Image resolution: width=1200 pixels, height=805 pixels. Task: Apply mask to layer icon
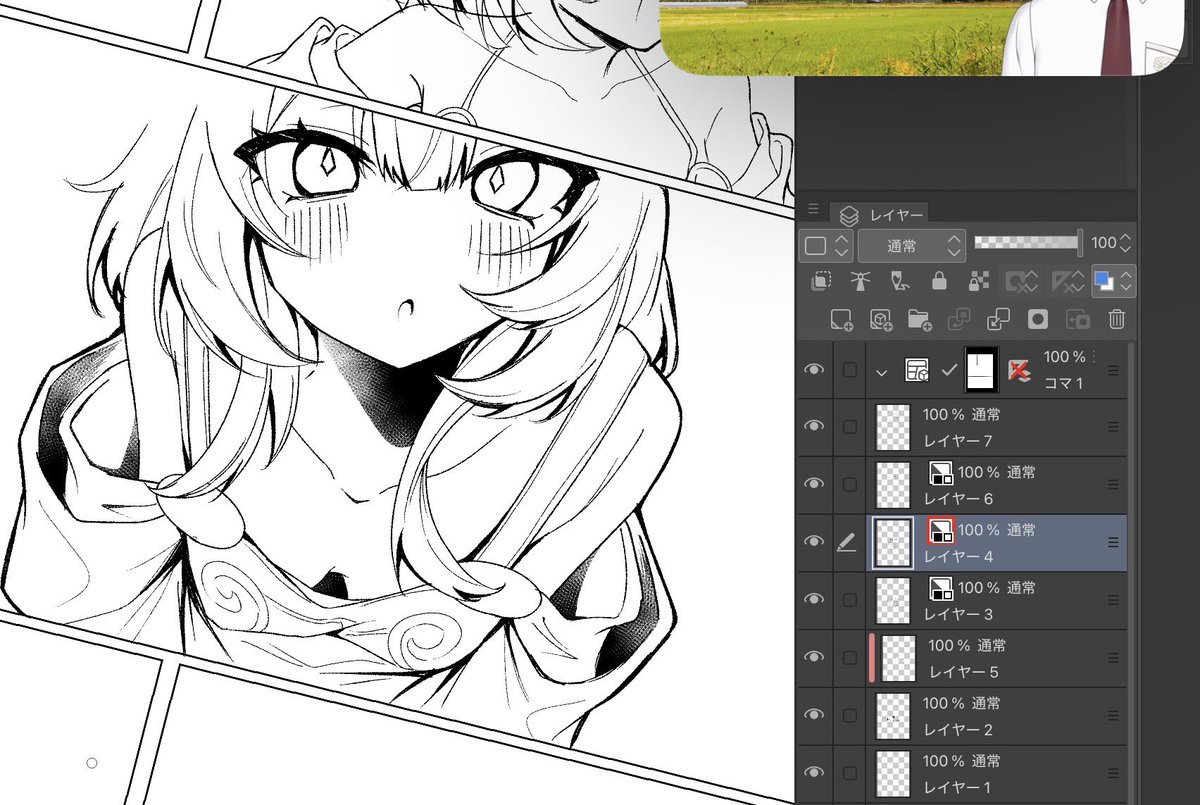point(1077,320)
